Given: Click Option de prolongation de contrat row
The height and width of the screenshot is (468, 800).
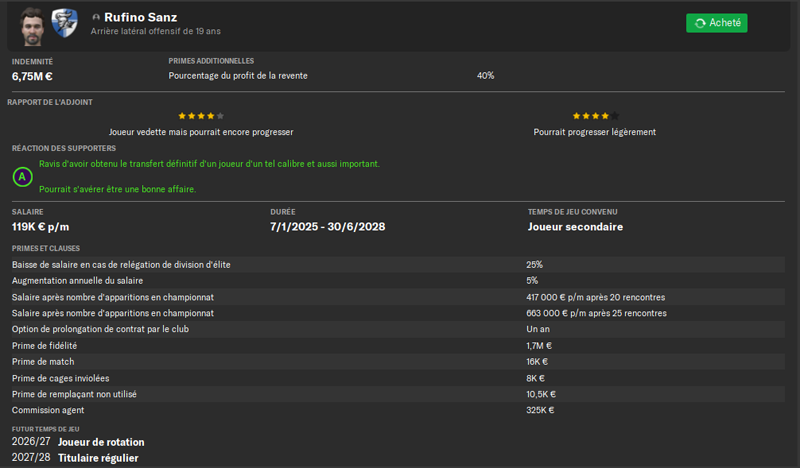Looking at the screenshot, I should coord(398,329).
